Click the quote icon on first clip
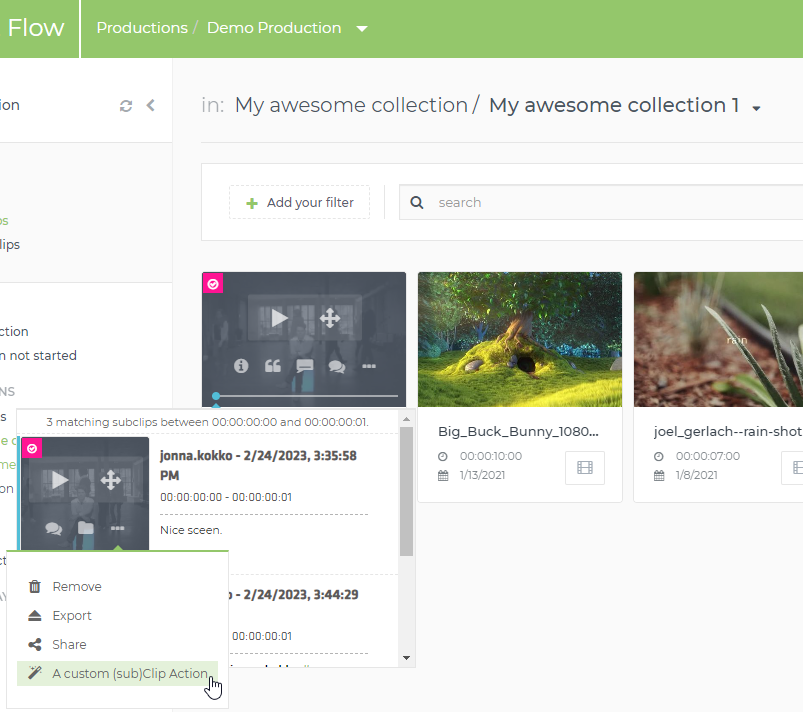Viewport: 803px width, 712px height. click(273, 366)
